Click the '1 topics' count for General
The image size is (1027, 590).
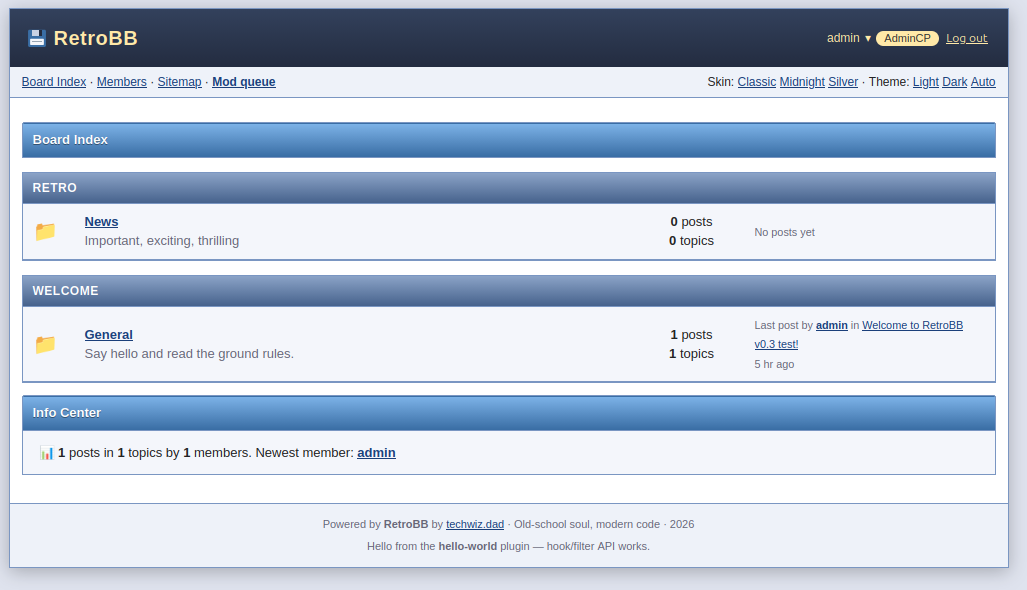tap(691, 354)
